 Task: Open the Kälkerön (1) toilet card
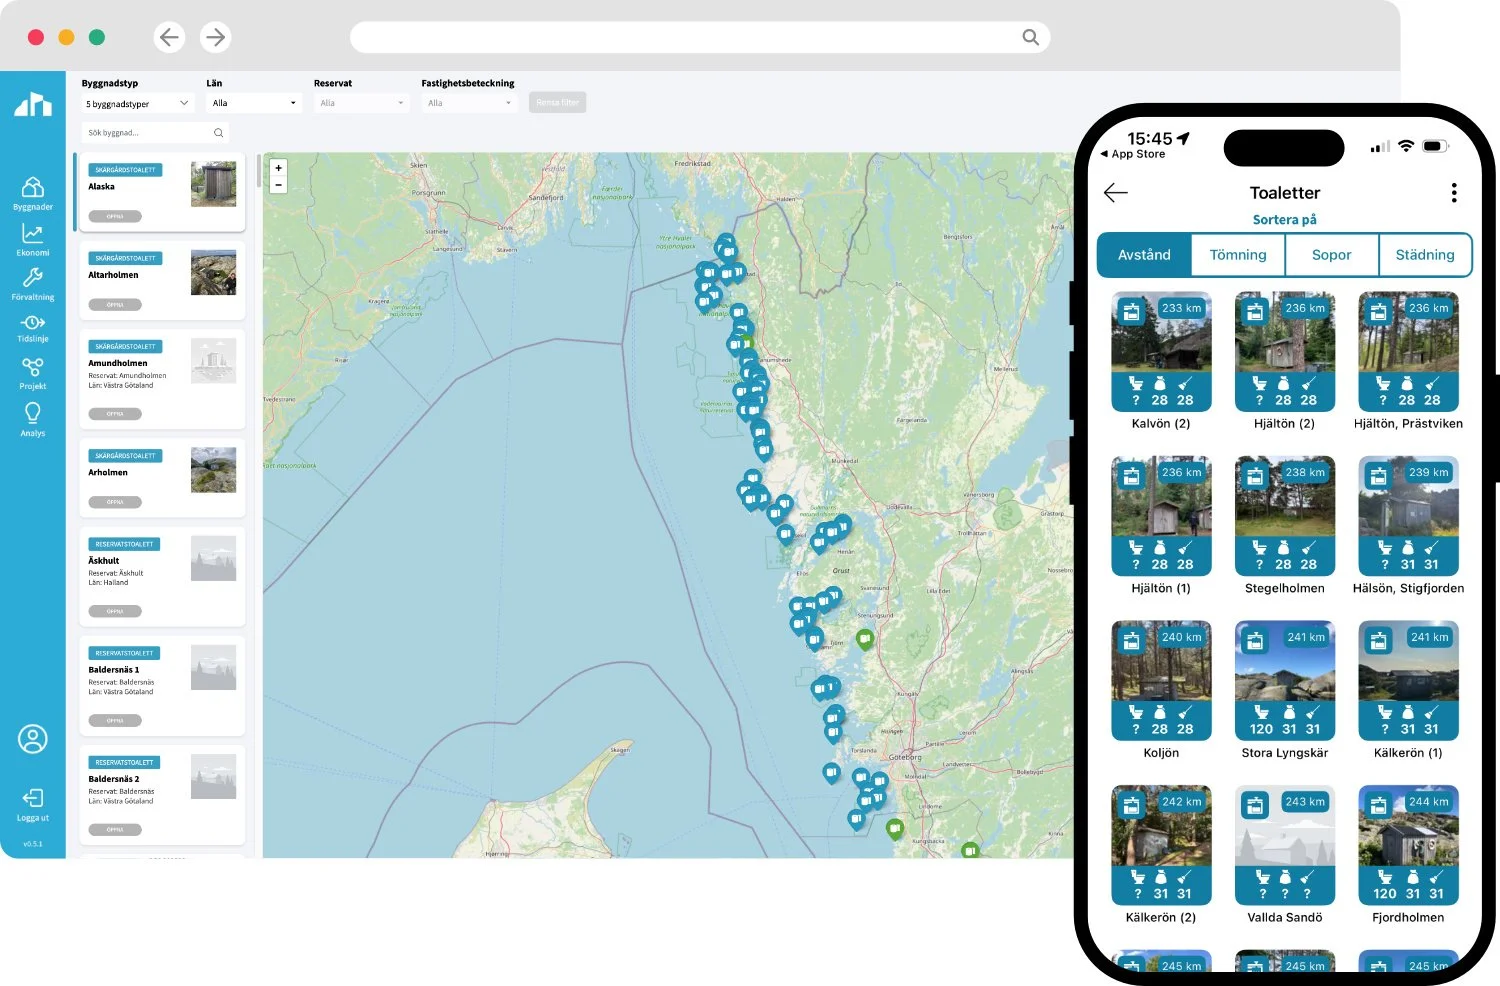[x=1408, y=690]
